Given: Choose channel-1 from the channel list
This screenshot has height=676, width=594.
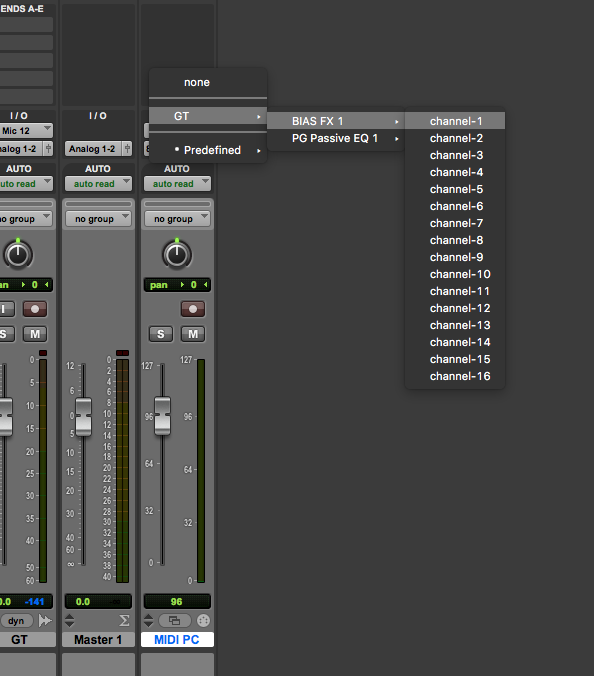Looking at the screenshot, I should click(455, 121).
